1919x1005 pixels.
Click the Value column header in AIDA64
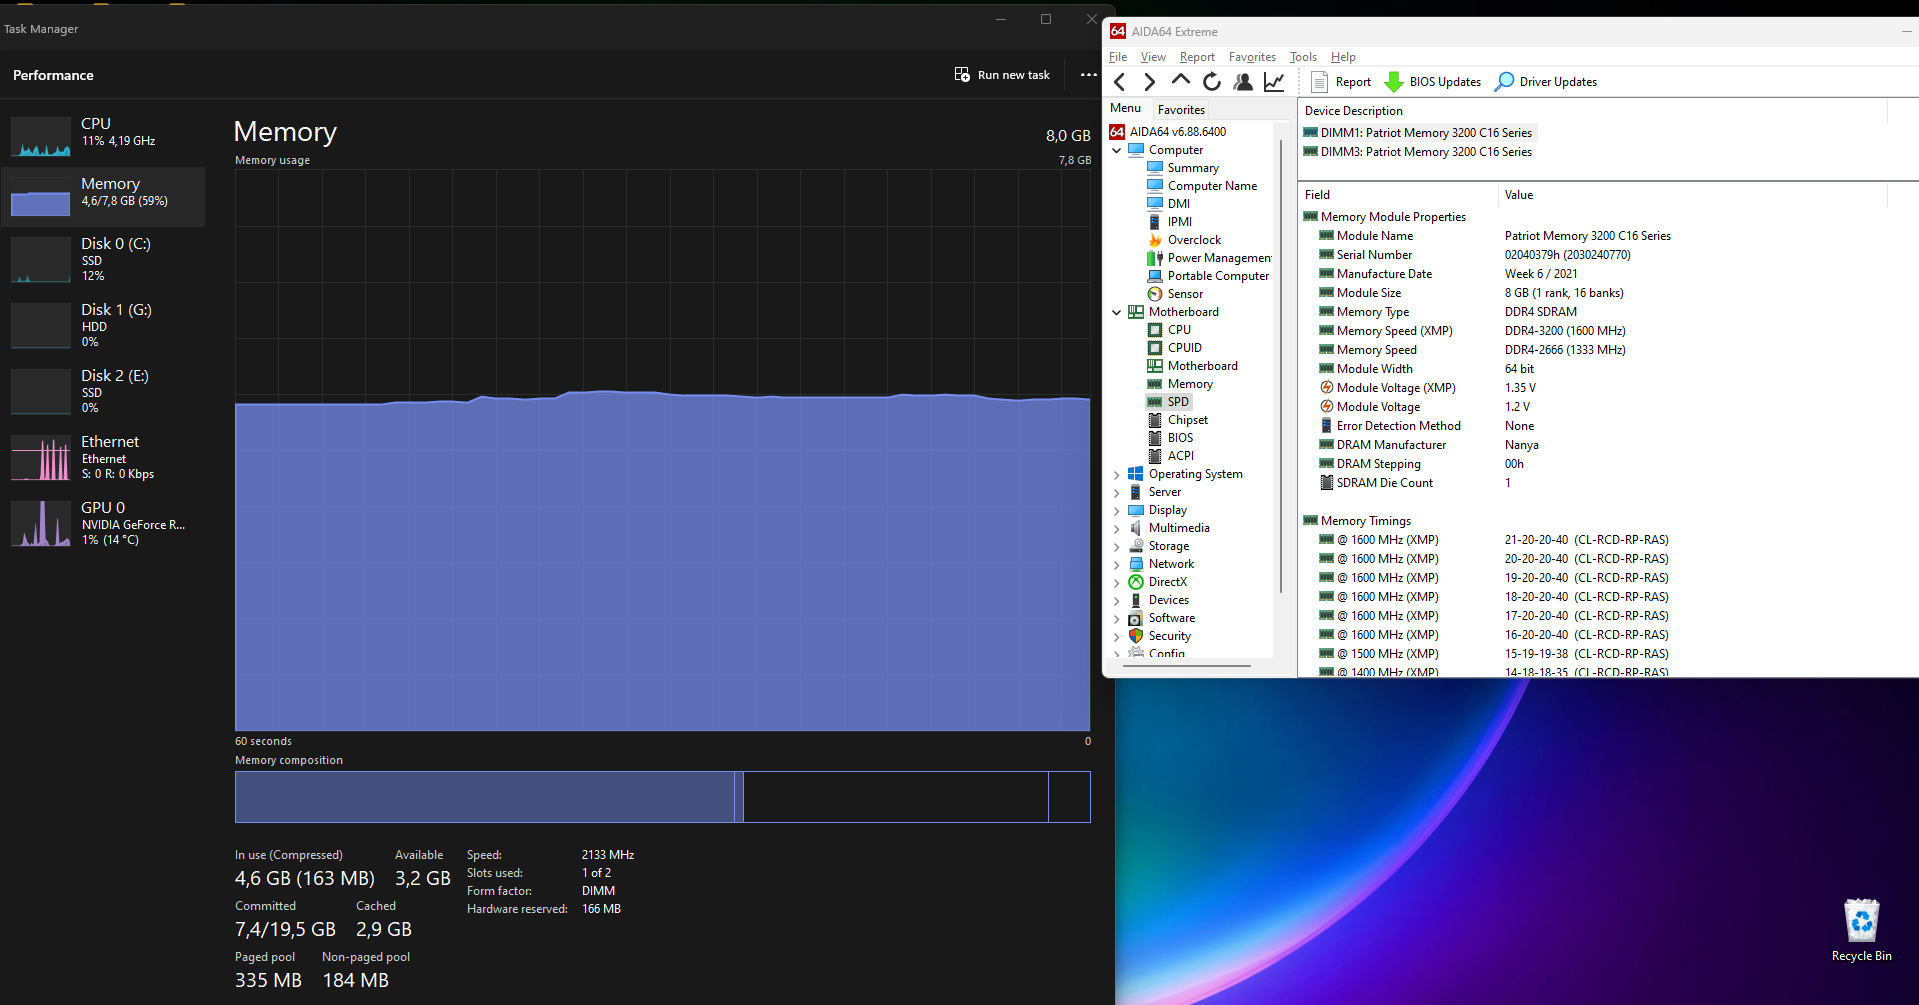click(x=1692, y=195)
